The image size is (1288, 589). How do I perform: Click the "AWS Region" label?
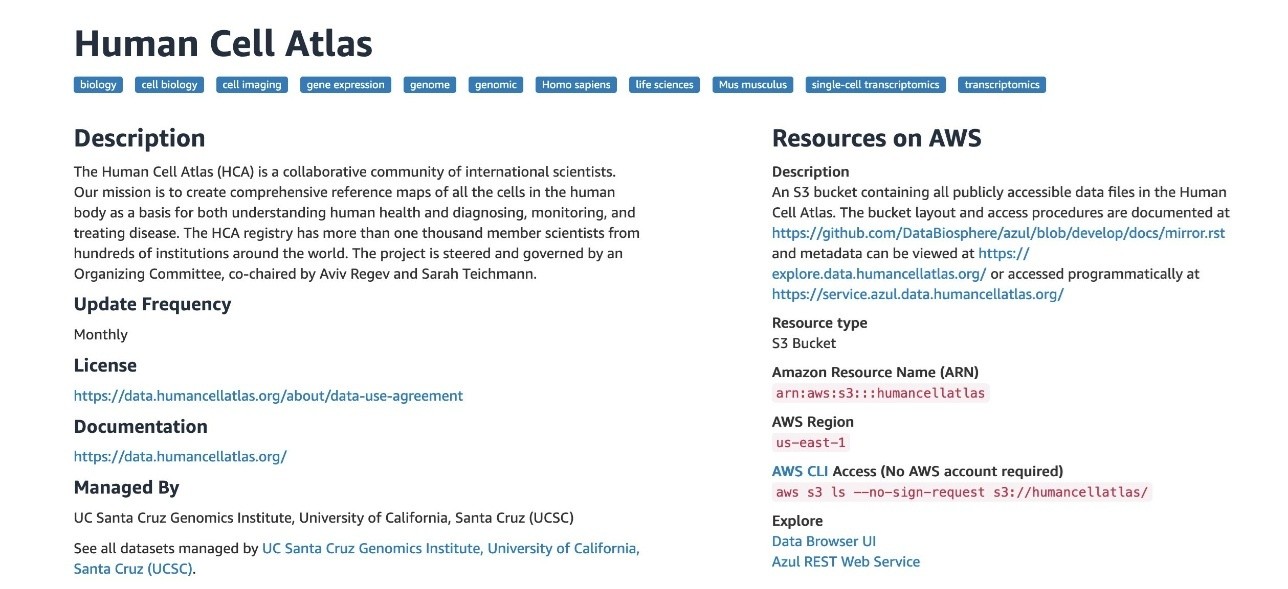pos(813,422)
